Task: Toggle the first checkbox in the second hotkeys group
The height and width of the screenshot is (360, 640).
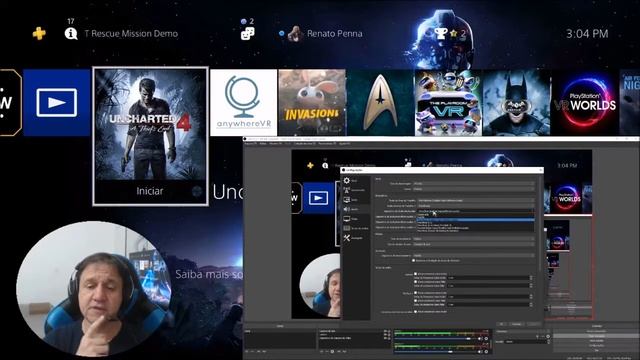Action: (x=416, y=293)
